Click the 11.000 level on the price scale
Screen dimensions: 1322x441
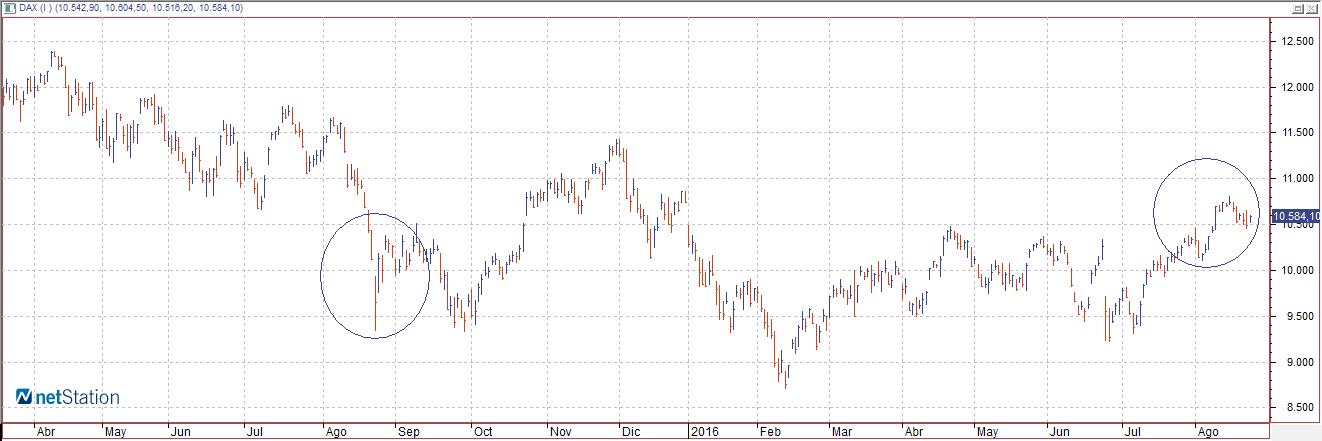(x=1297, y=178)
